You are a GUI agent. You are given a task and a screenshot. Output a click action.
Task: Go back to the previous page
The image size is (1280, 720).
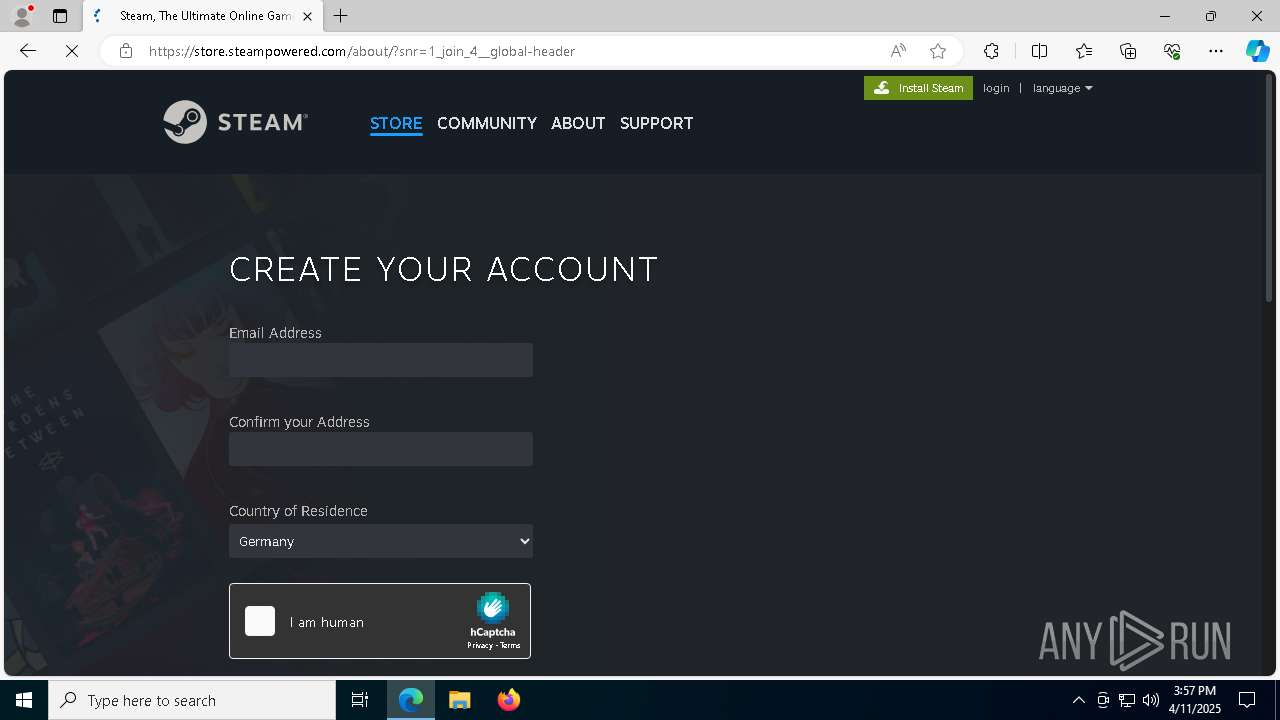coord(28,51)
